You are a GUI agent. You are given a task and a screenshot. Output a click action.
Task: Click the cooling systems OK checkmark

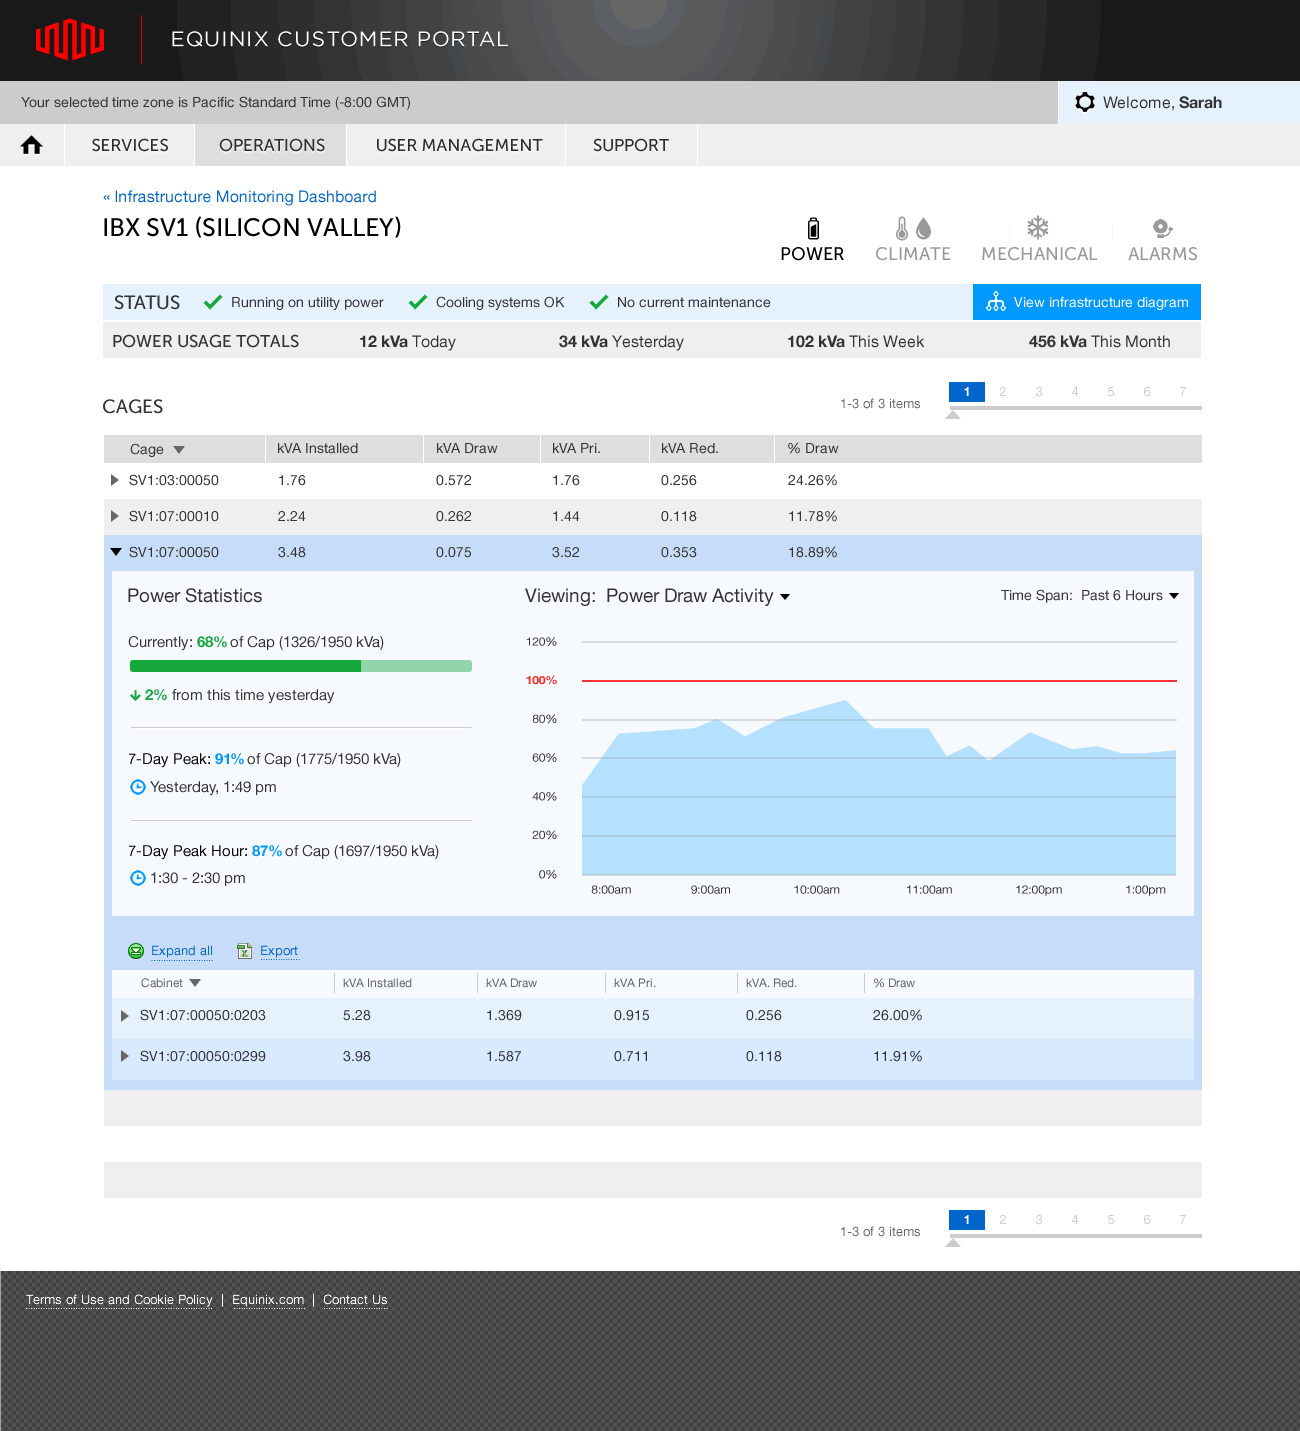click(418, 302)
